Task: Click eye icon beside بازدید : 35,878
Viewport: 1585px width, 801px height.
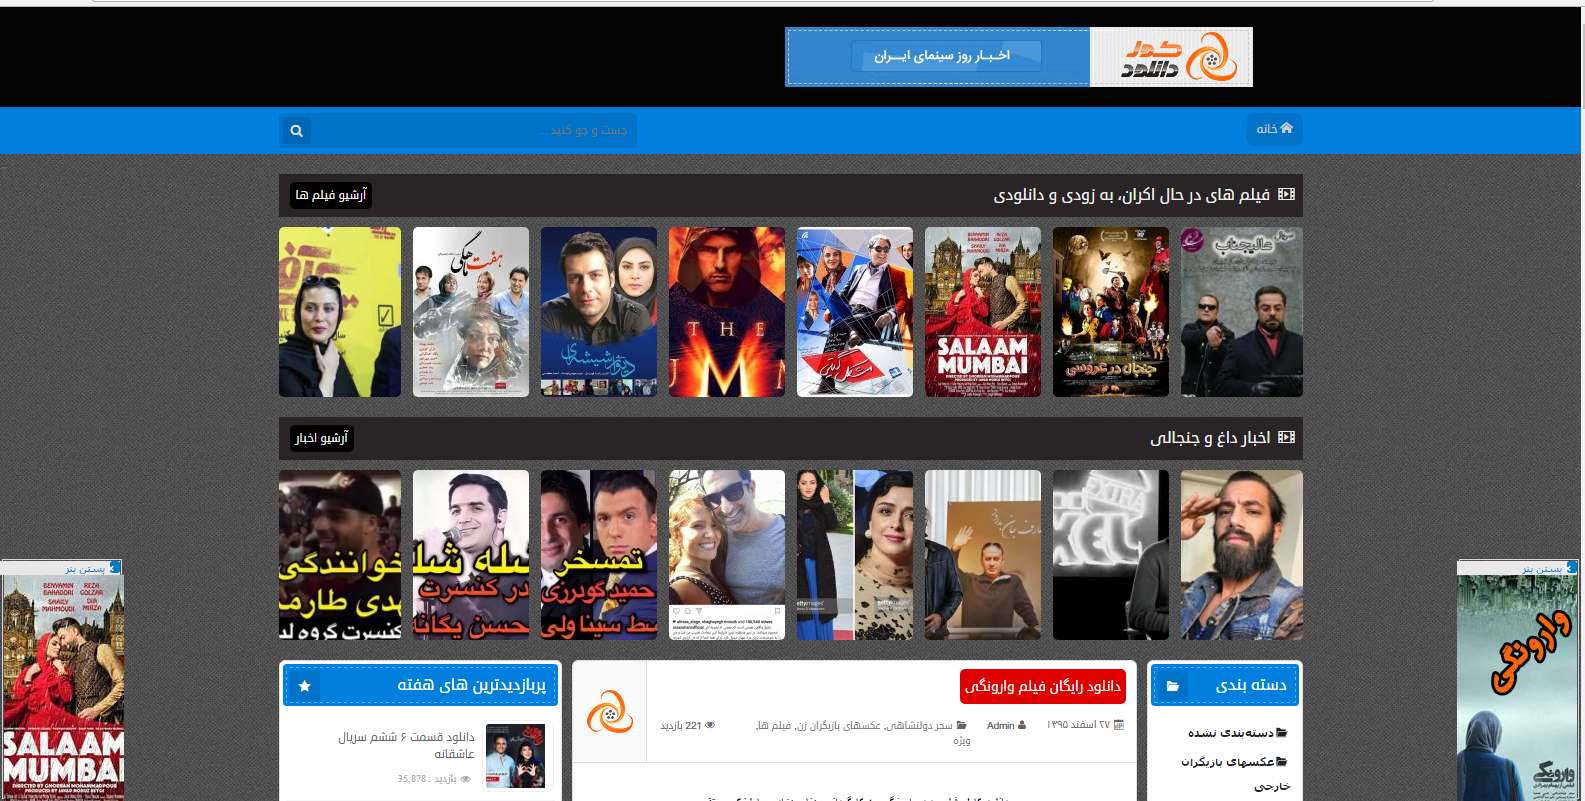Action: click(x=465, y=779)
